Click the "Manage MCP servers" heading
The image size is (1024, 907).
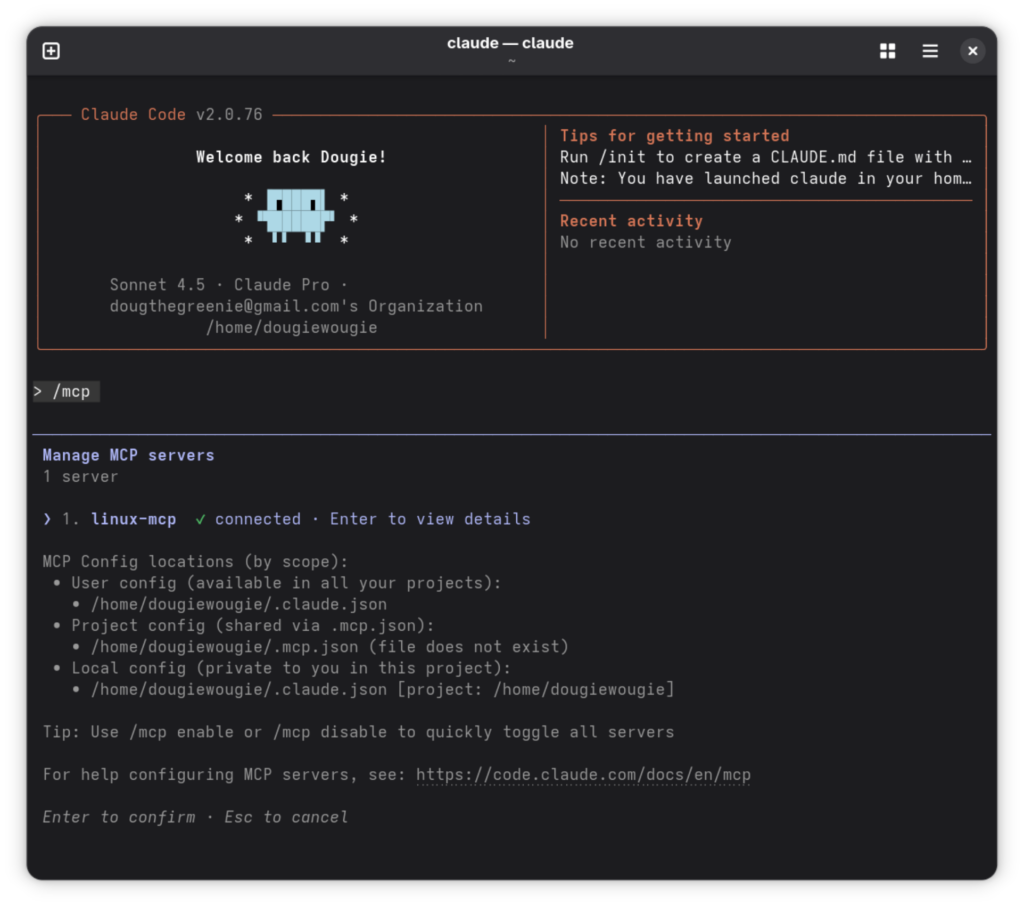coord(128,455)
